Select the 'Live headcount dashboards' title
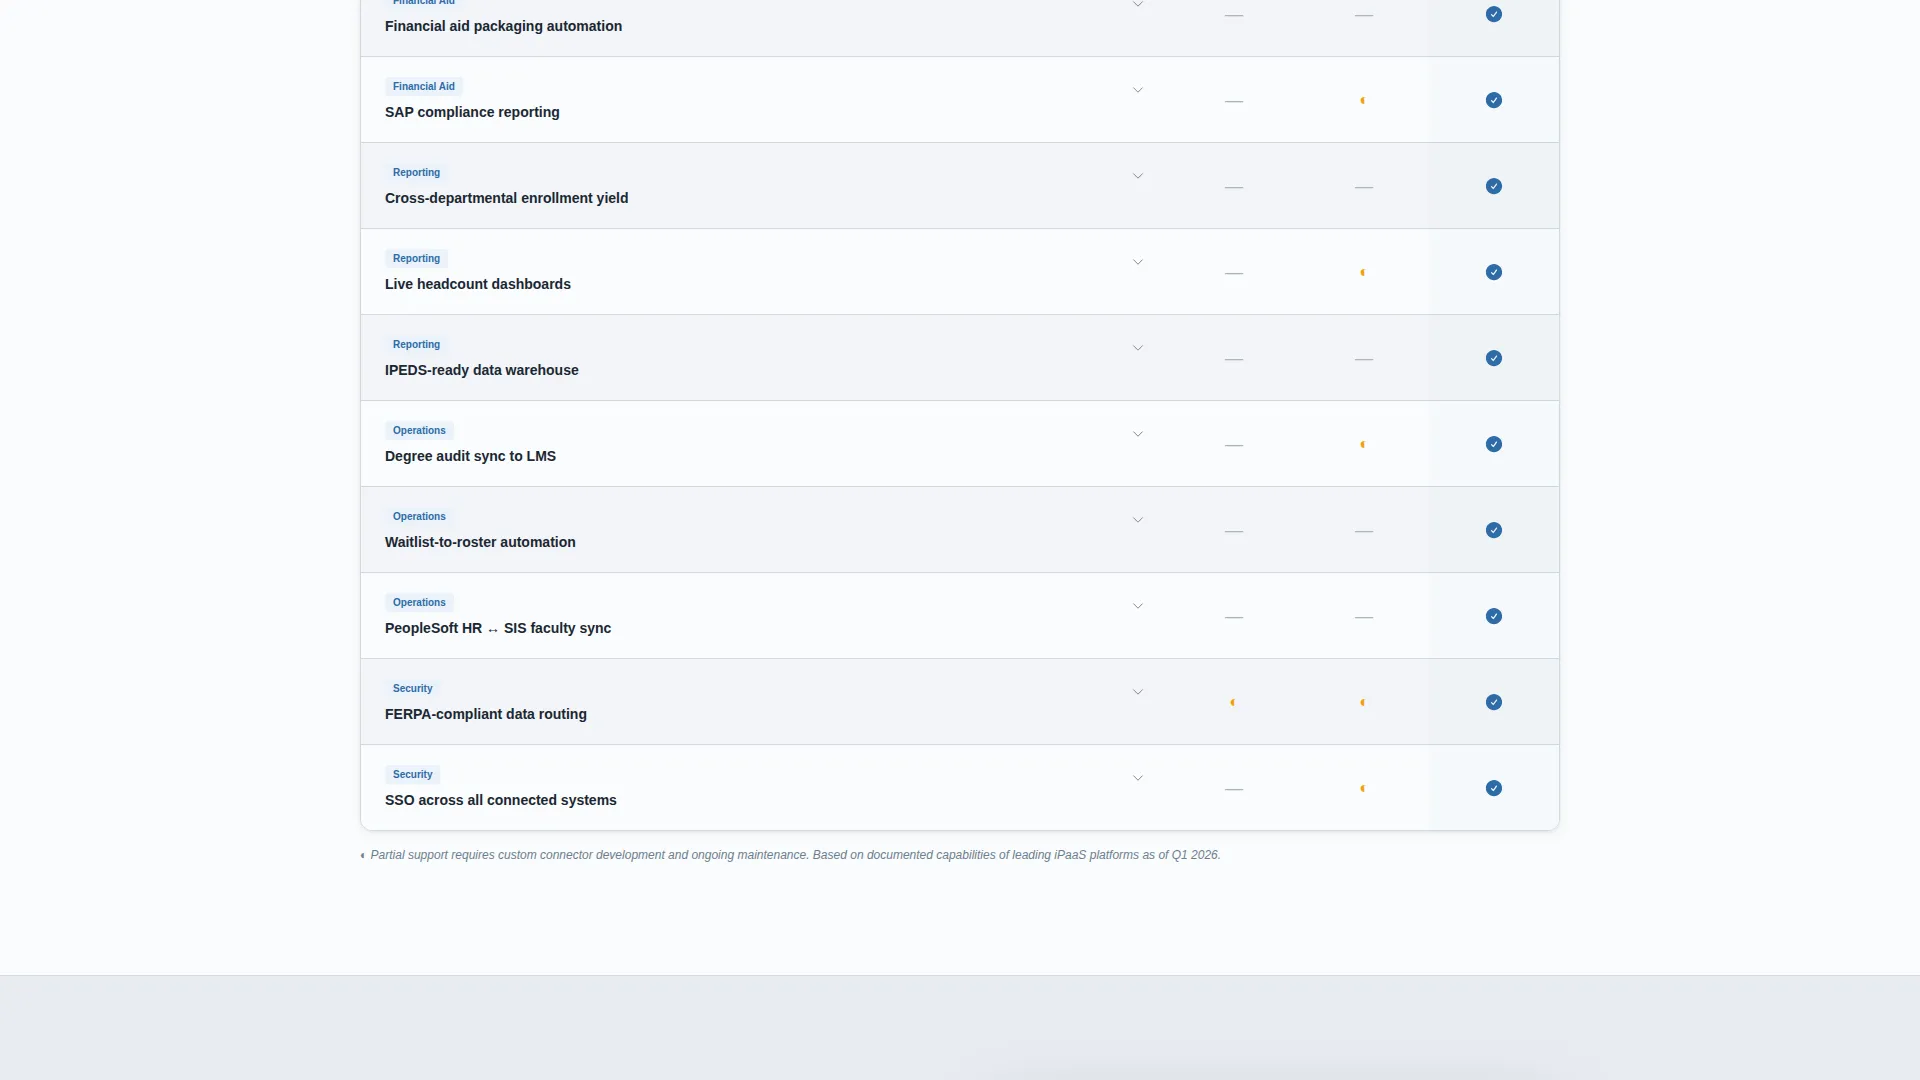The height and width of the screenshot is (1080, 1920). (478, 284)
